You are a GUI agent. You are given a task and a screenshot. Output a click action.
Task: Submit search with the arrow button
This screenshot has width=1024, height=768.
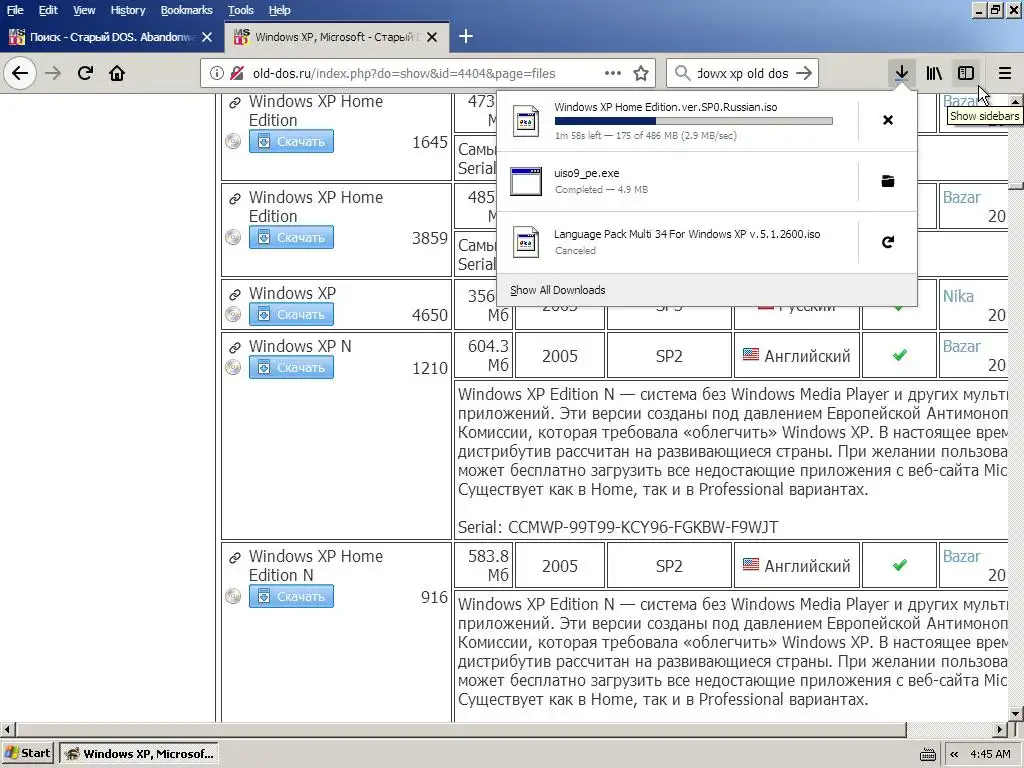[805, 73]
